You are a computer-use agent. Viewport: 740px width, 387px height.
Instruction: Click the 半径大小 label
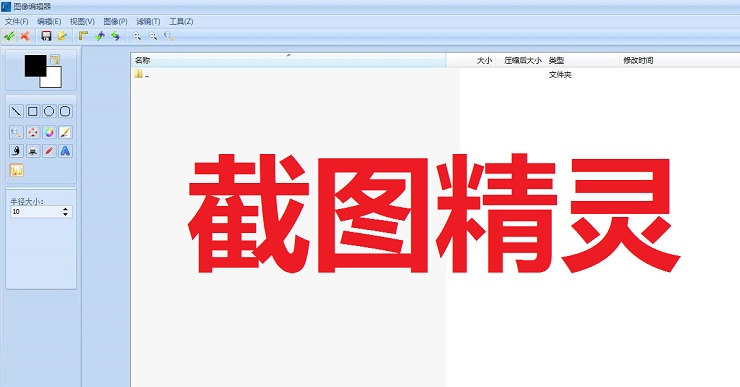pyautogui.click(x=27, y=202)
